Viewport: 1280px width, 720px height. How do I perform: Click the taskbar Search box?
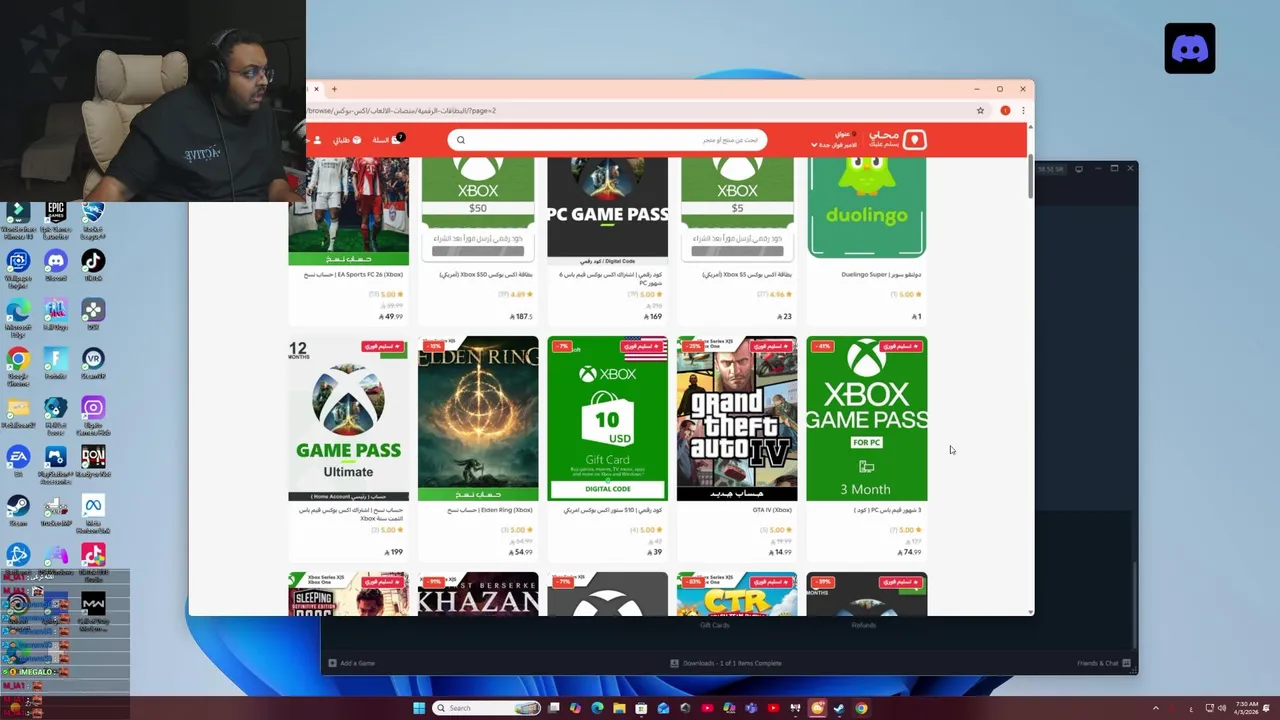(x=487, y=708)
